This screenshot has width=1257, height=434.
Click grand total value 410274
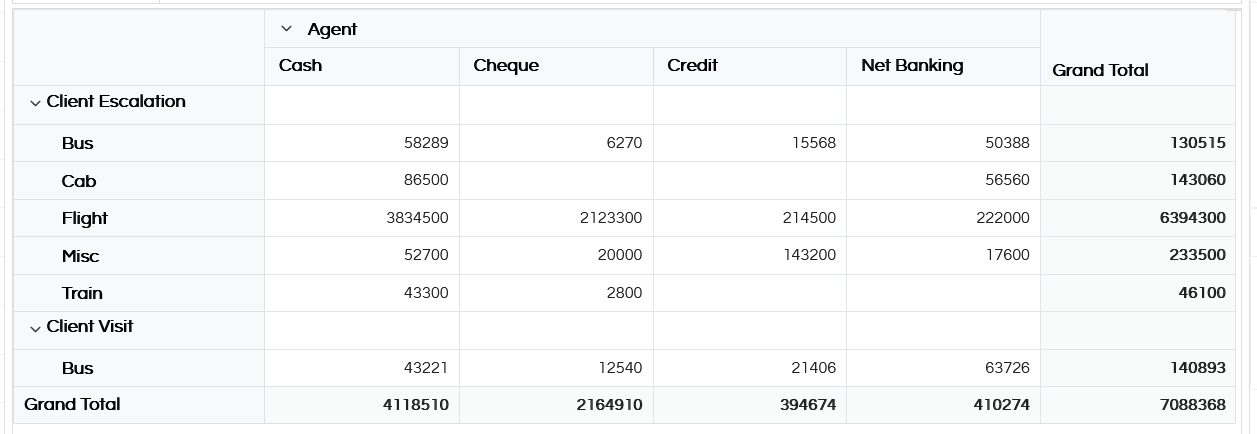[x=1002, y=405]
